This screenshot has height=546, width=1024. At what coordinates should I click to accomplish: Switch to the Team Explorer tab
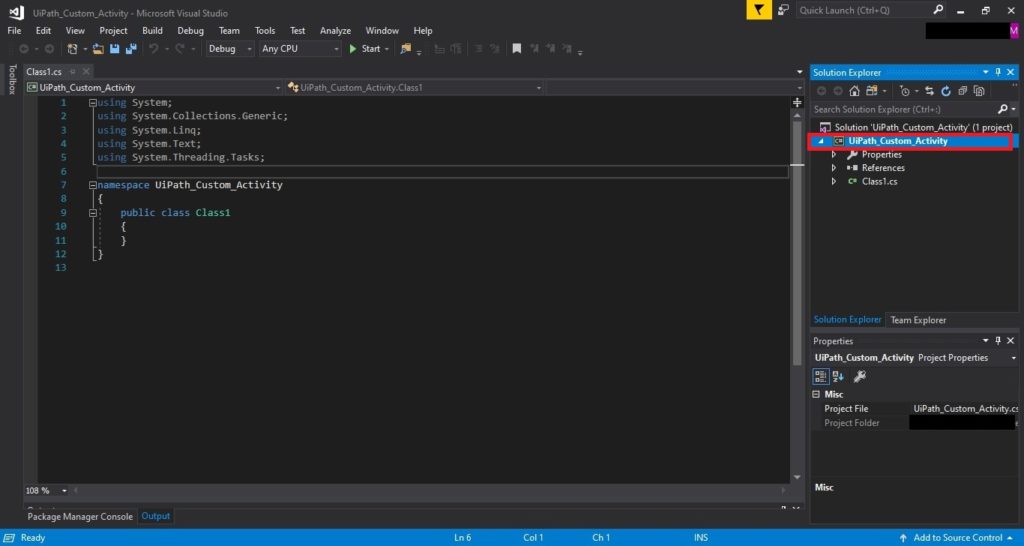918,320
